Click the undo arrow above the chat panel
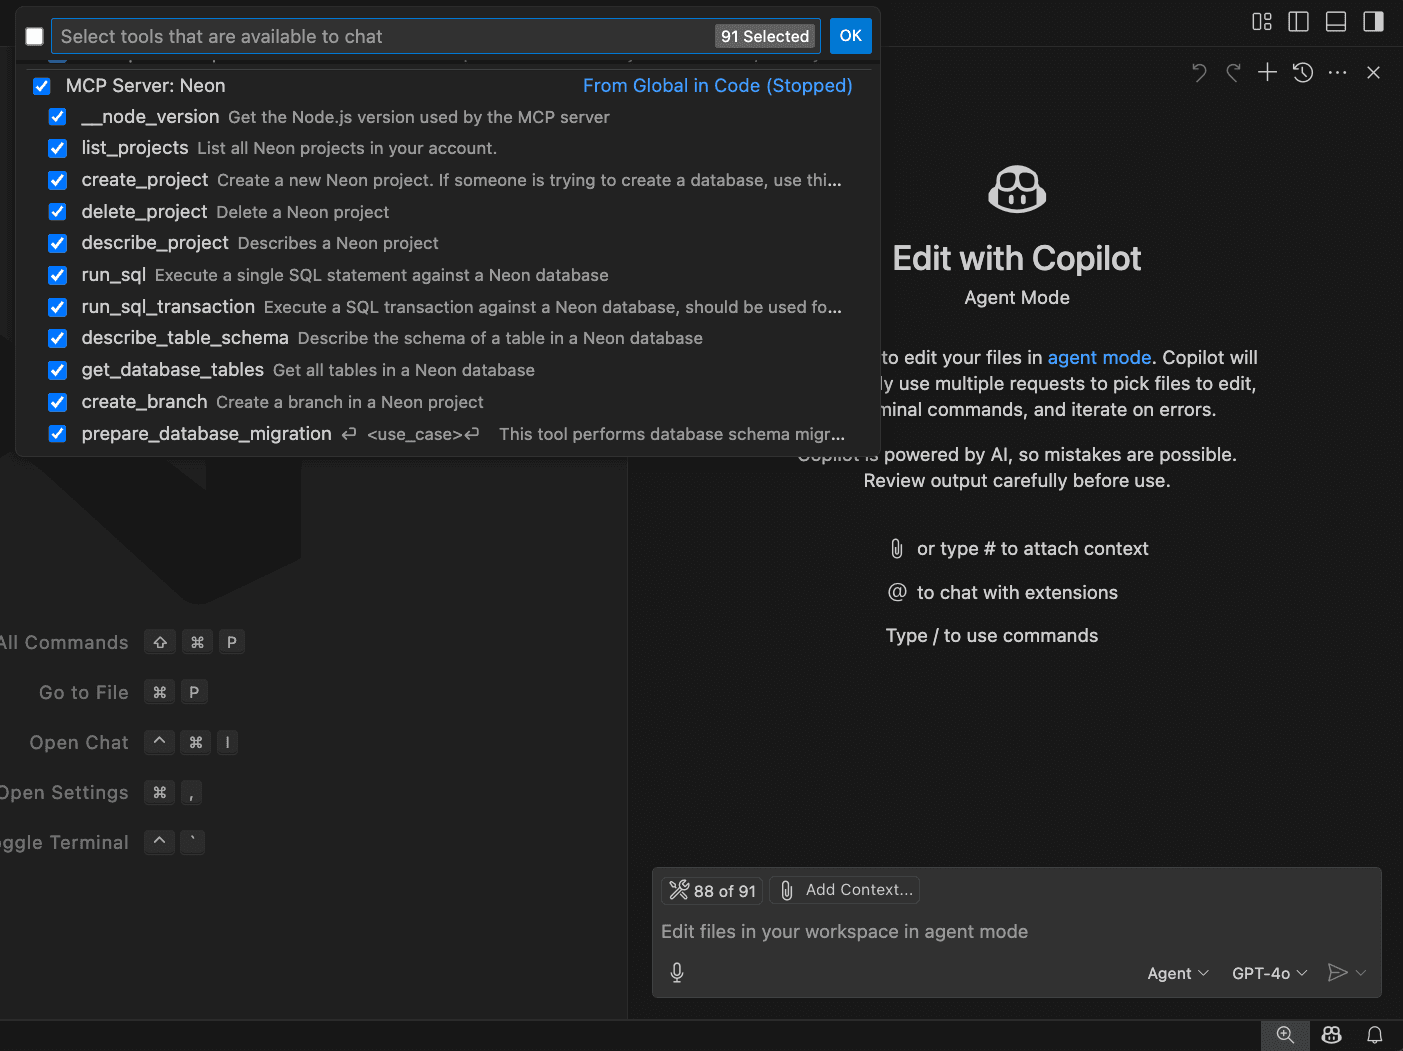Screen dimensions: 1403x1051 pos(1198,72)
